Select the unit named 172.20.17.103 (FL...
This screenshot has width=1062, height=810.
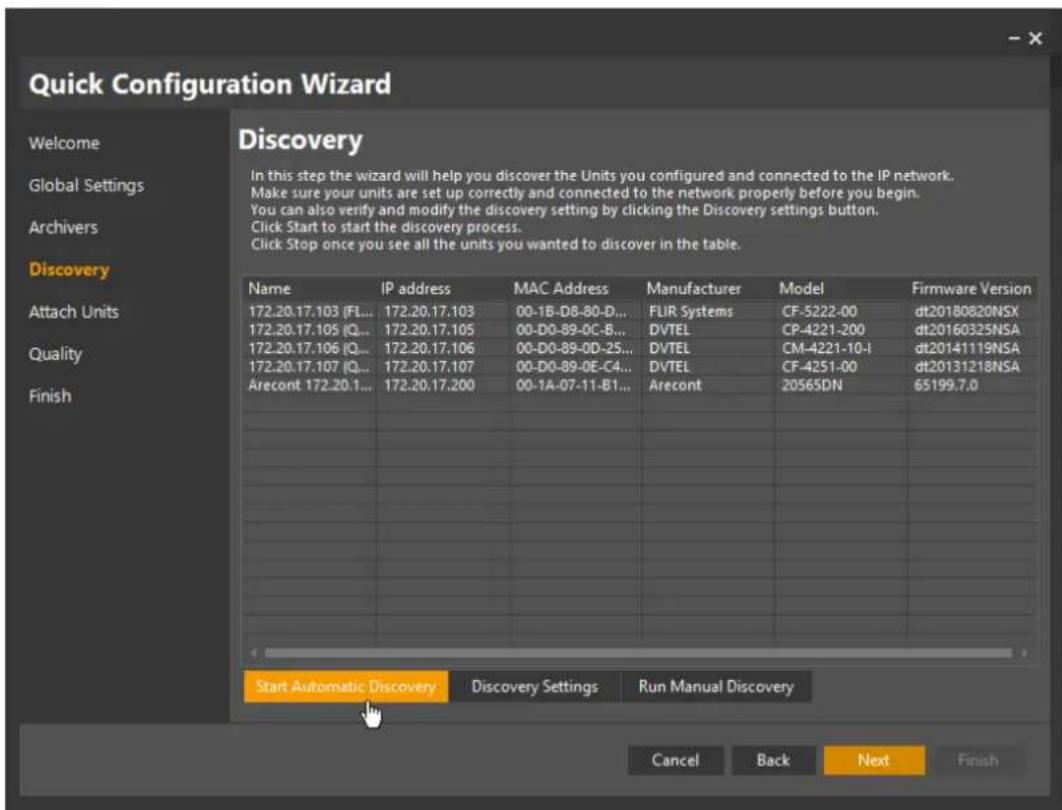[x=310, y=312]
